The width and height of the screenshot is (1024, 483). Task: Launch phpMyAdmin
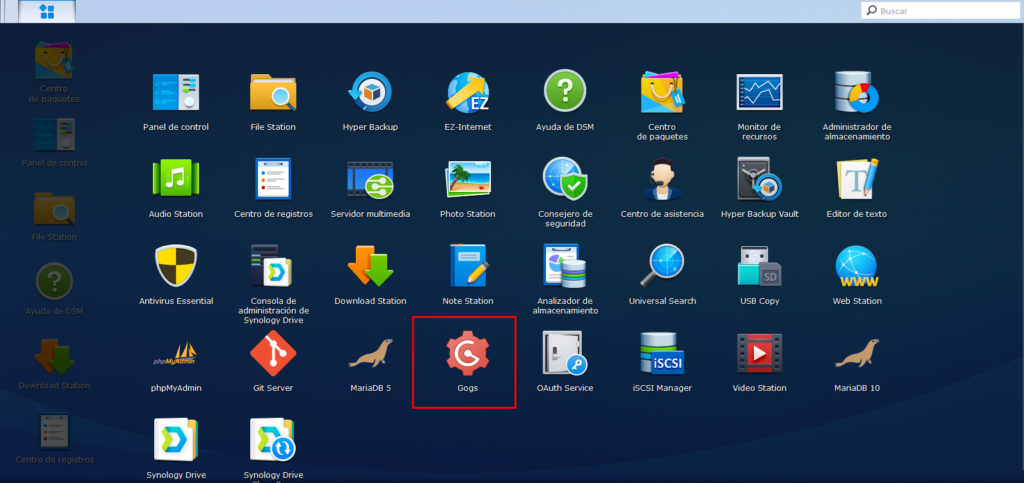click(x=176, y=353)
